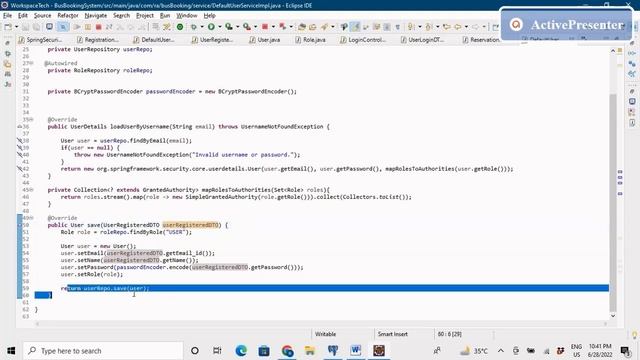This screenshot has height=360, width=640.
Task: Open Google Chrome from the taskbar
Action: tap(287, 351)
